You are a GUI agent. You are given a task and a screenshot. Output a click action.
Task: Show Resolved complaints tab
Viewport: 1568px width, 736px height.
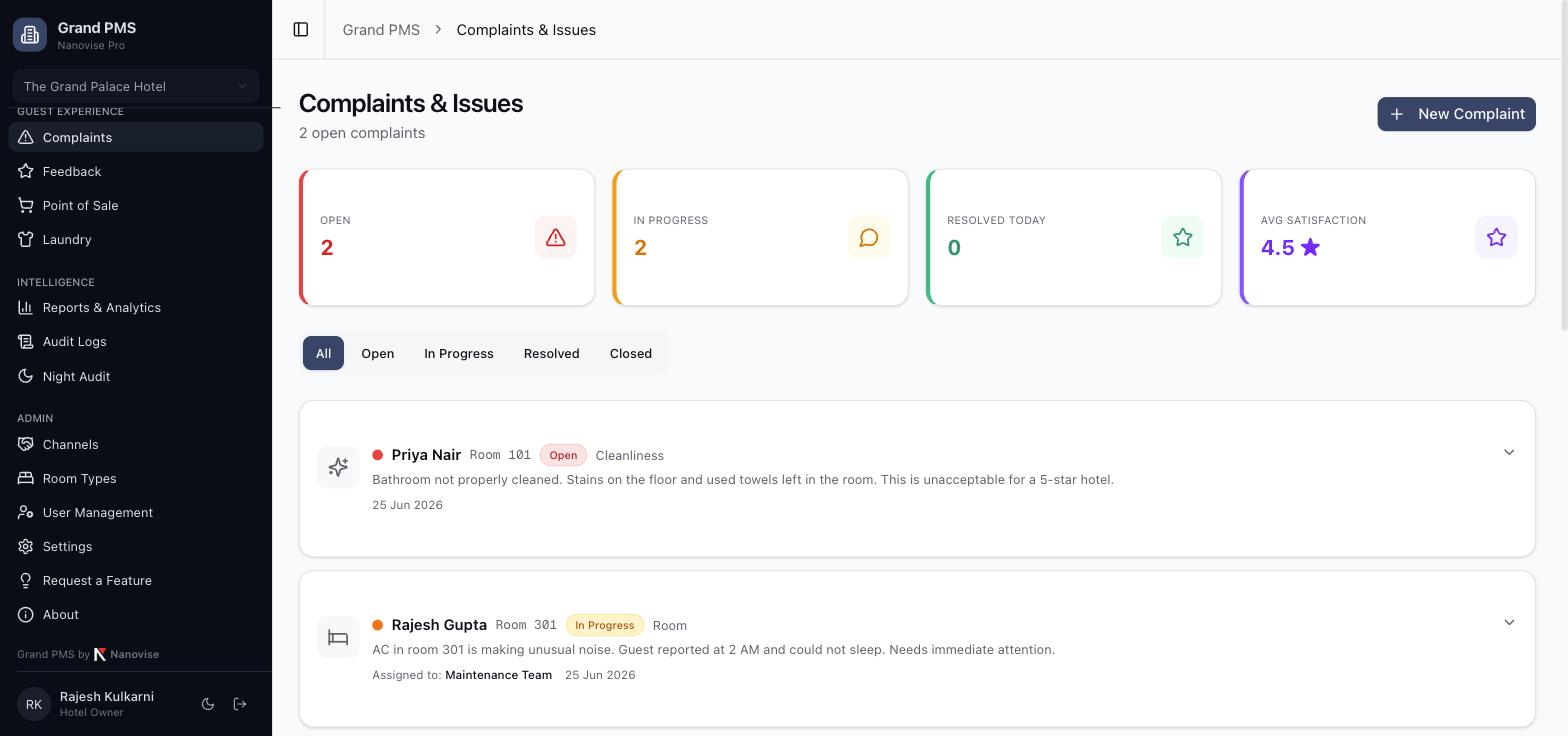pyautogui.click(x=551, y=353)
